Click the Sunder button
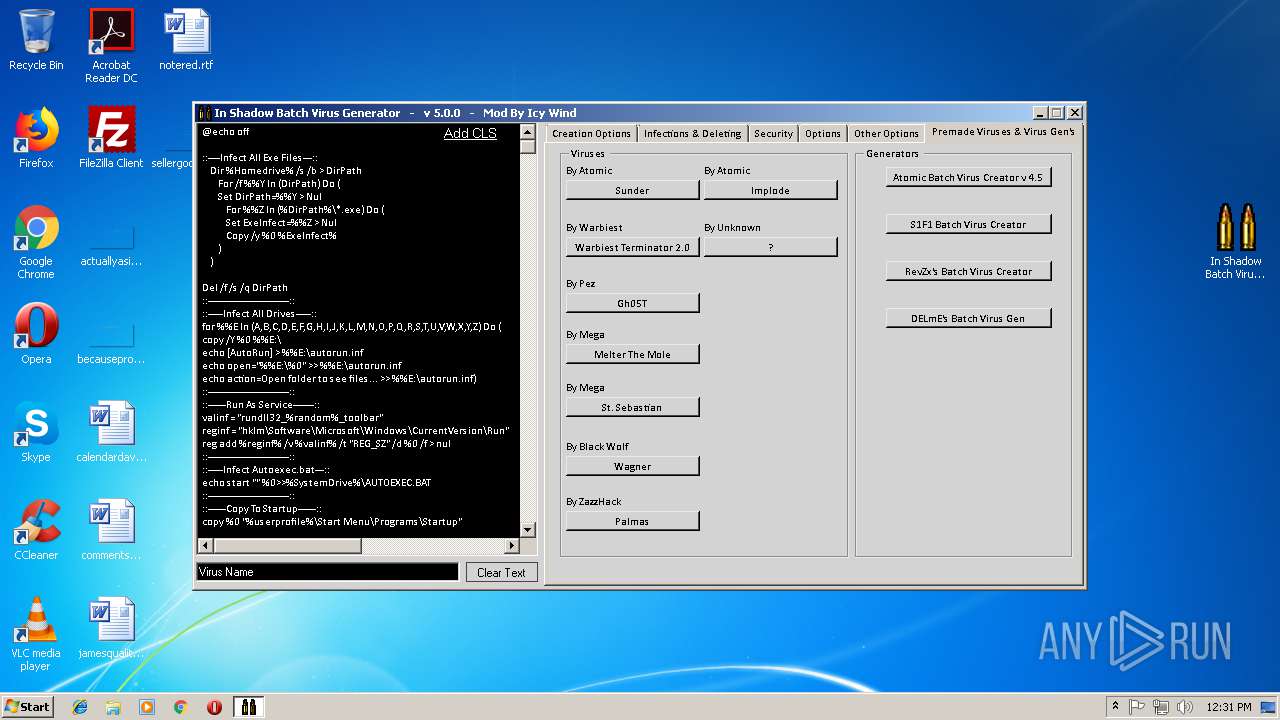 [632, 190]
